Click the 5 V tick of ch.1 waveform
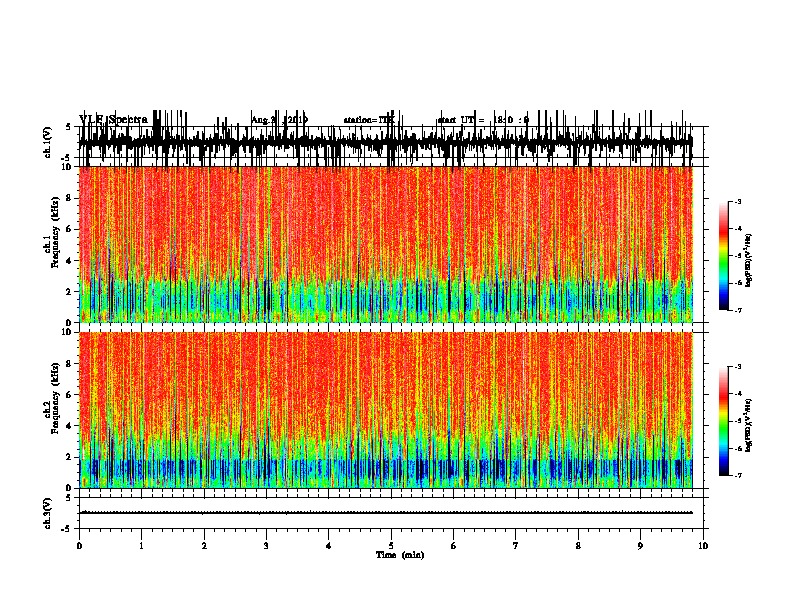 69,127
